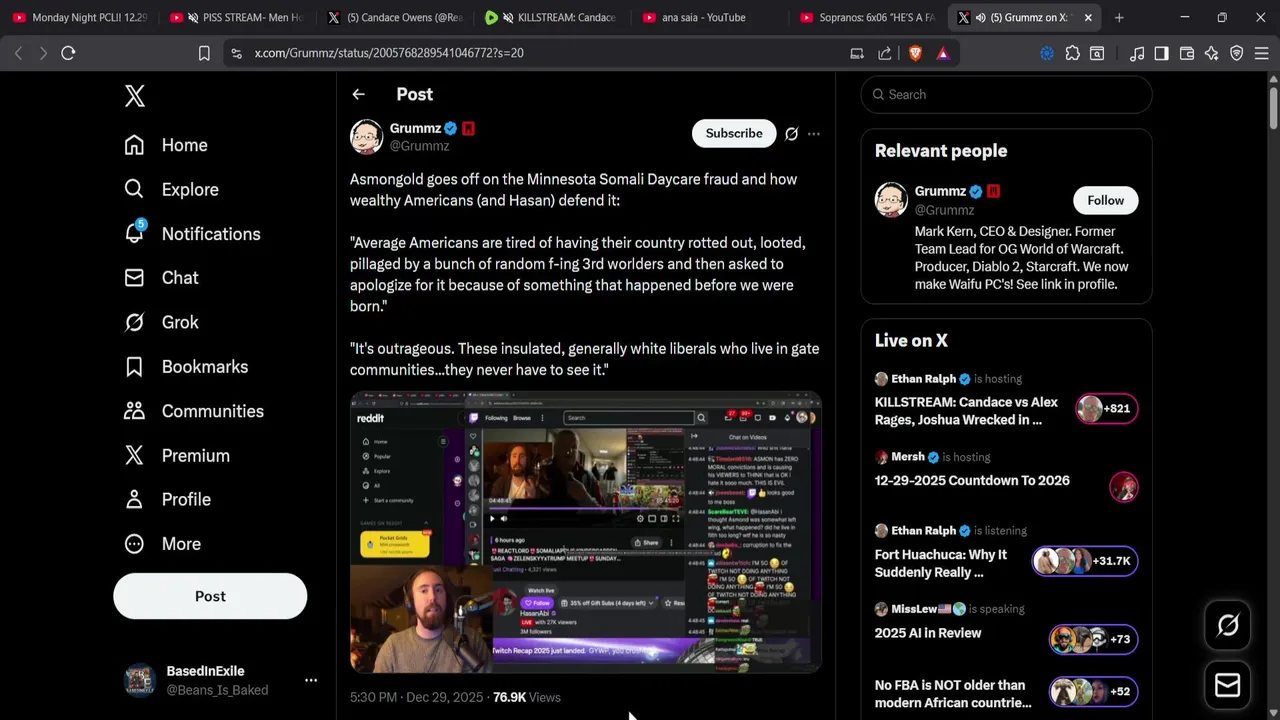Open Communities from the sidebar

point(194,411)
